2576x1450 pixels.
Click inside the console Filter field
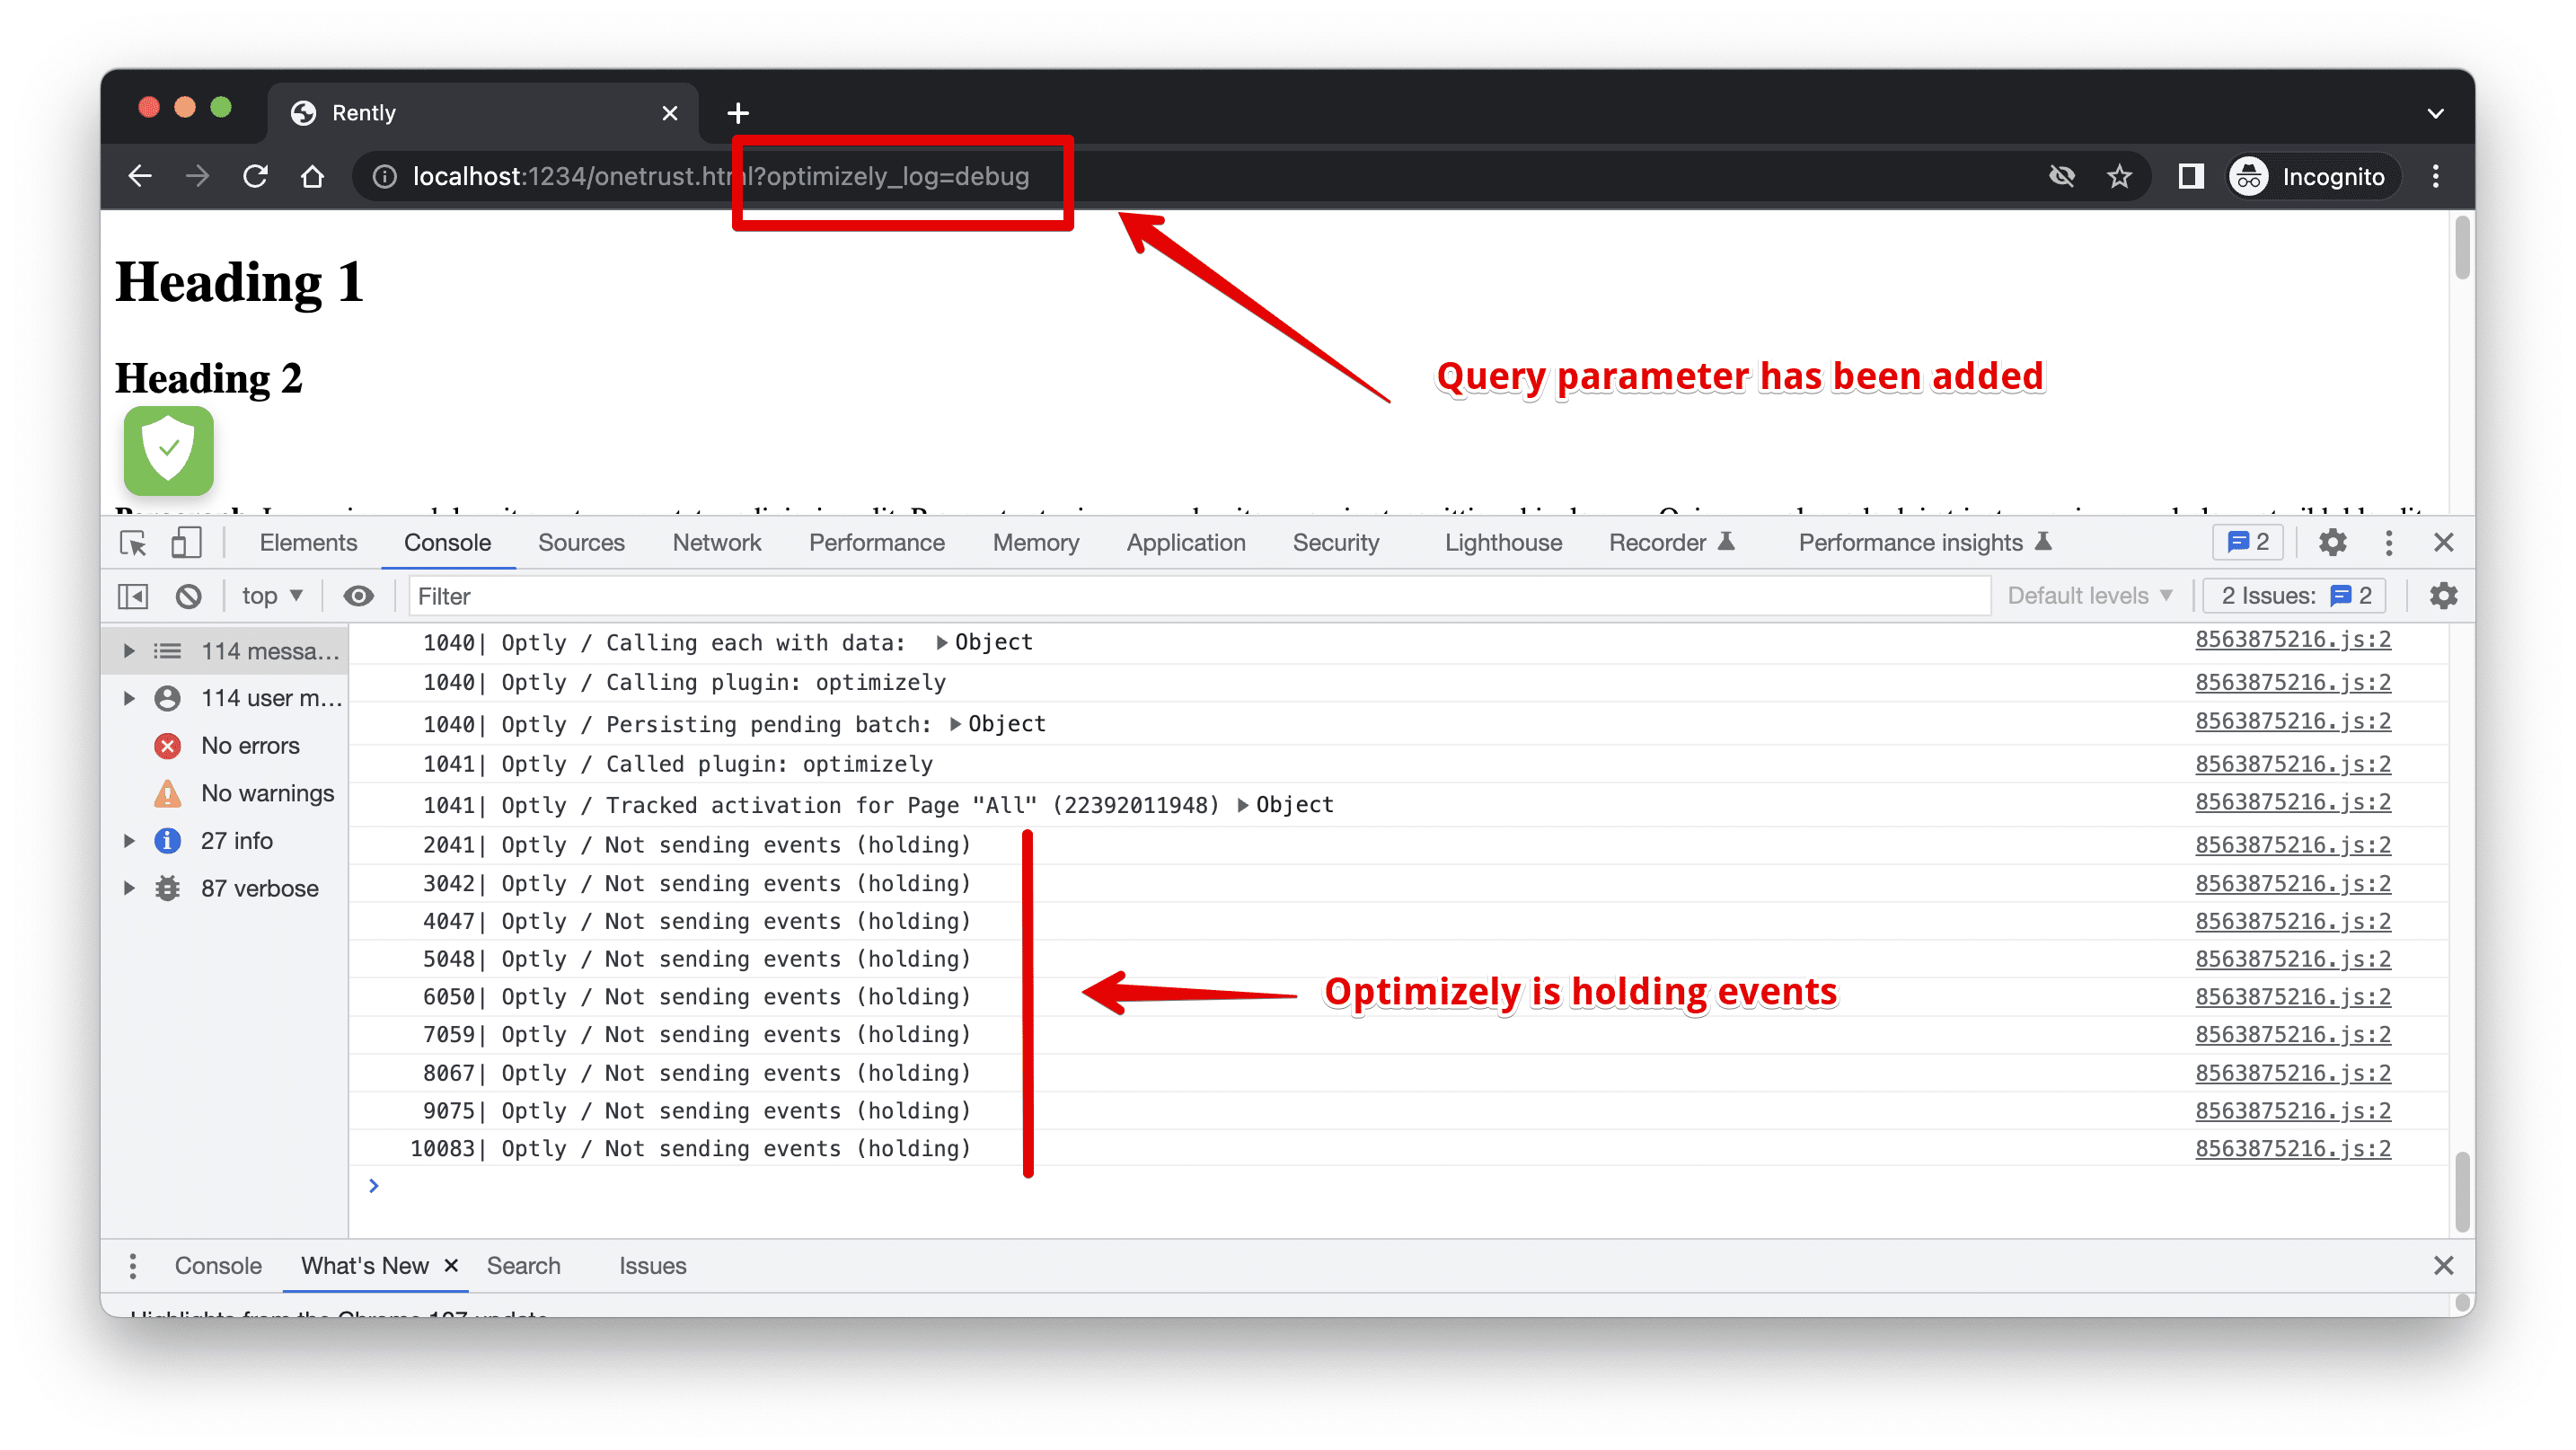click(x=700, y=595)
